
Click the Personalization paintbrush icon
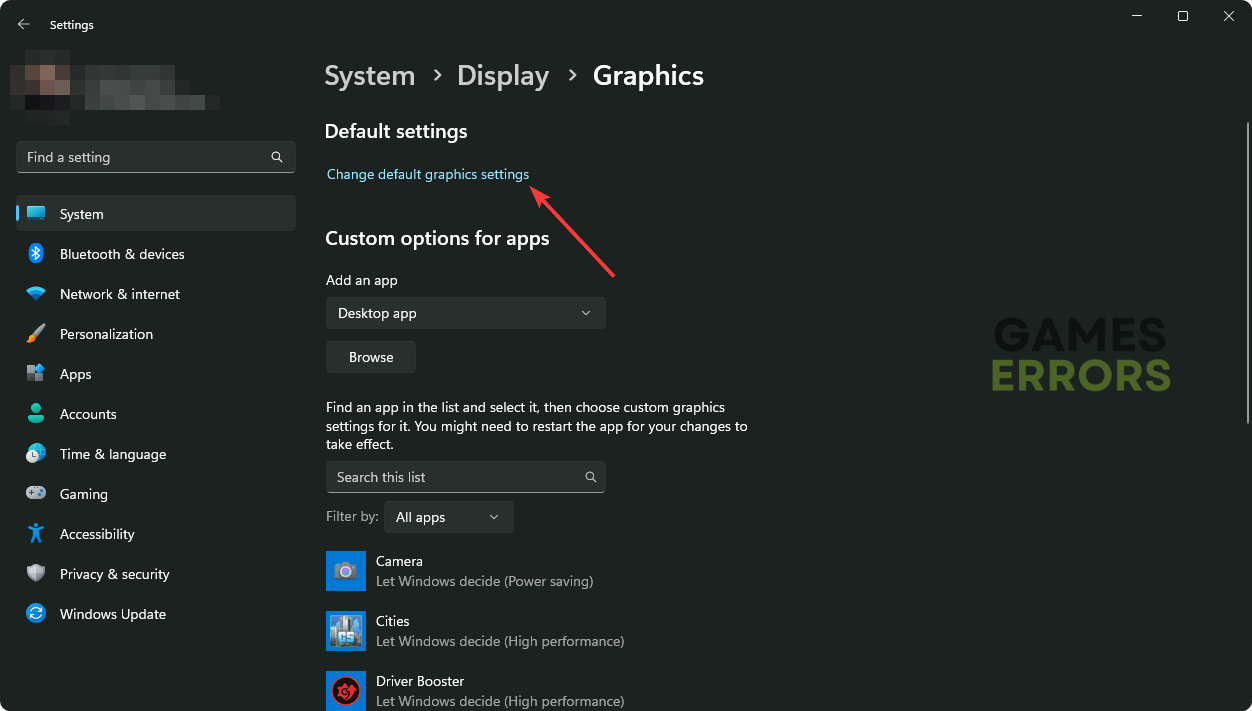pyautogui.click(x=36, y=334)
